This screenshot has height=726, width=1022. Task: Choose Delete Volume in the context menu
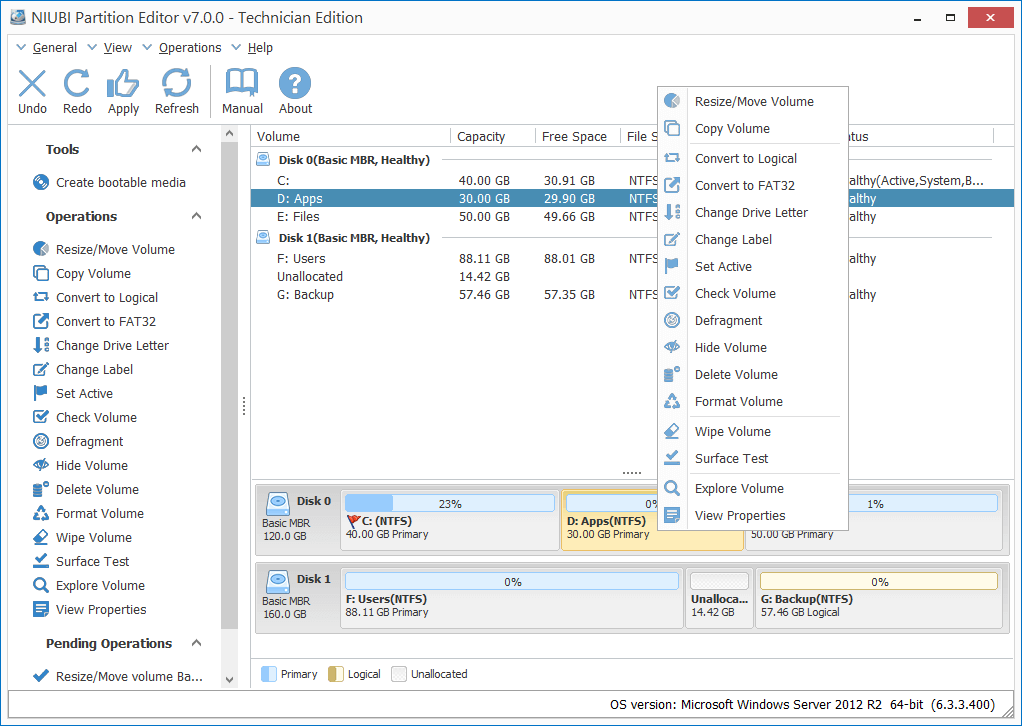click(753, 375)
